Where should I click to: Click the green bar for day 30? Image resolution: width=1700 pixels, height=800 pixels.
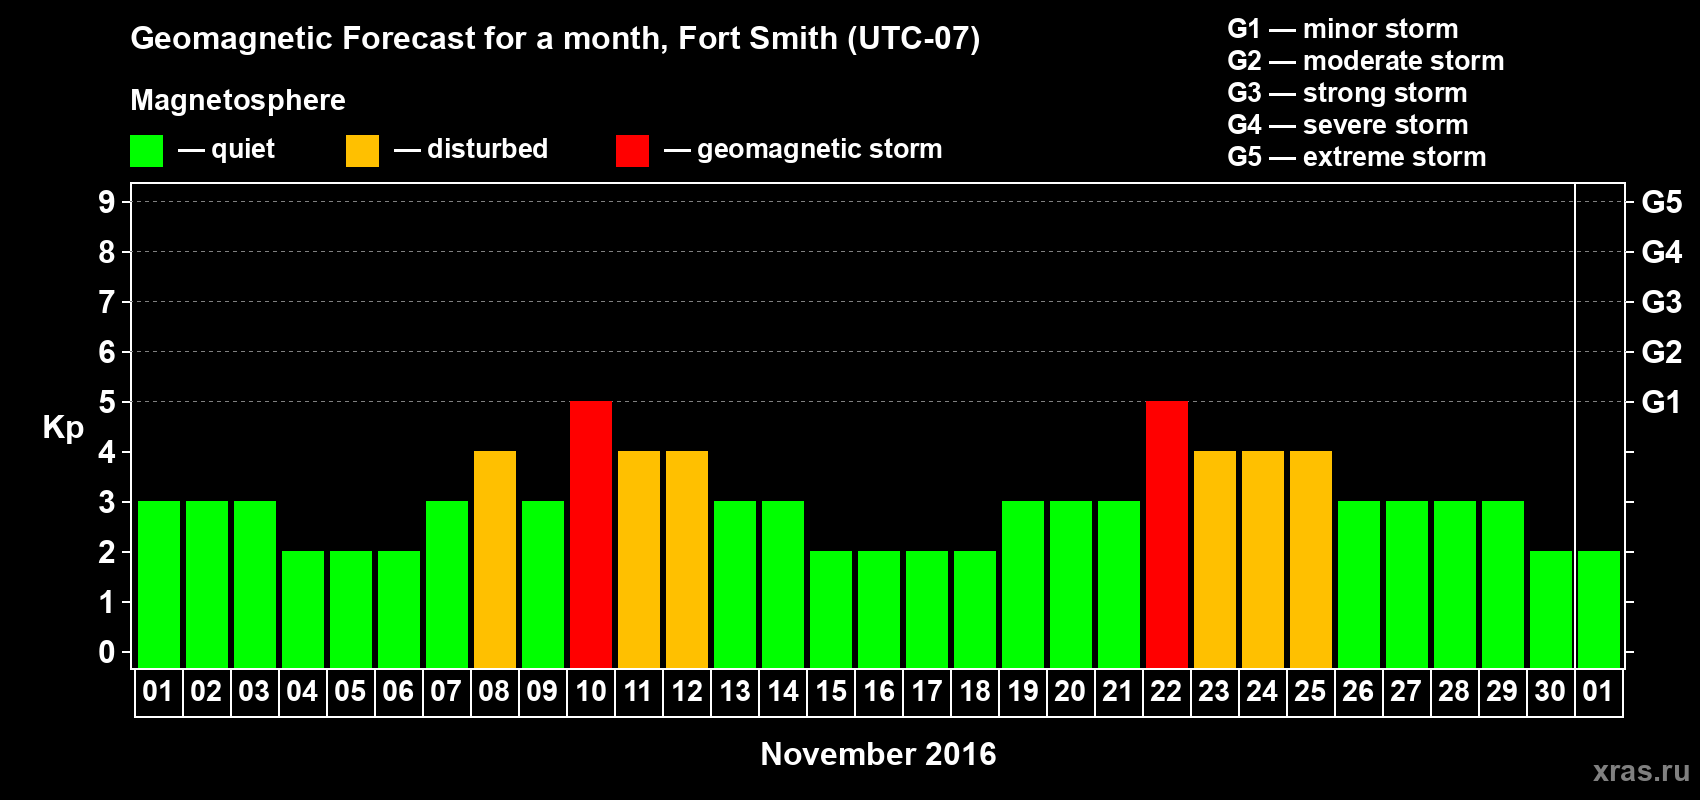[1551, 609]
